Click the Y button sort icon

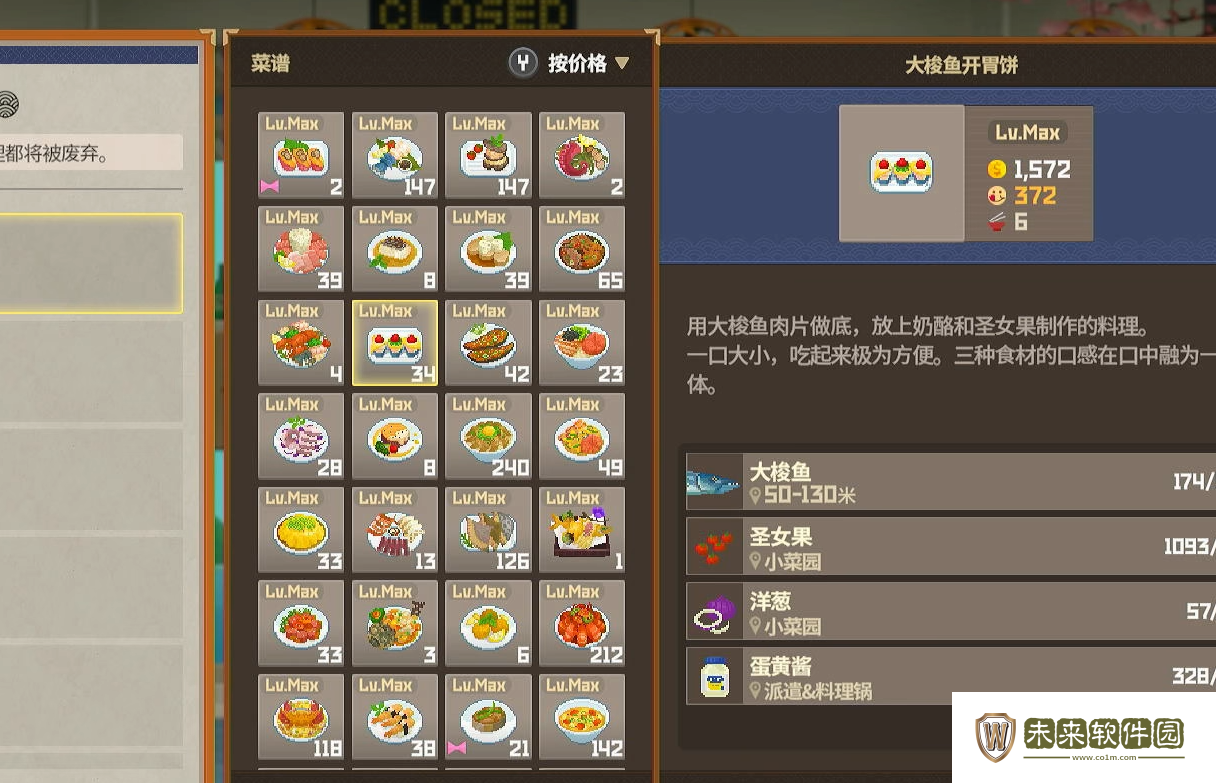(523, 64)
